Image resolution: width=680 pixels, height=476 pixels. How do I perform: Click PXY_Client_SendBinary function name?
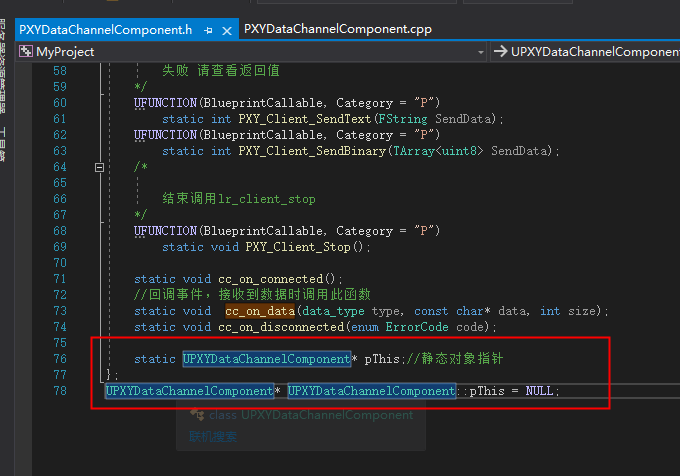[x=312, y=151]
